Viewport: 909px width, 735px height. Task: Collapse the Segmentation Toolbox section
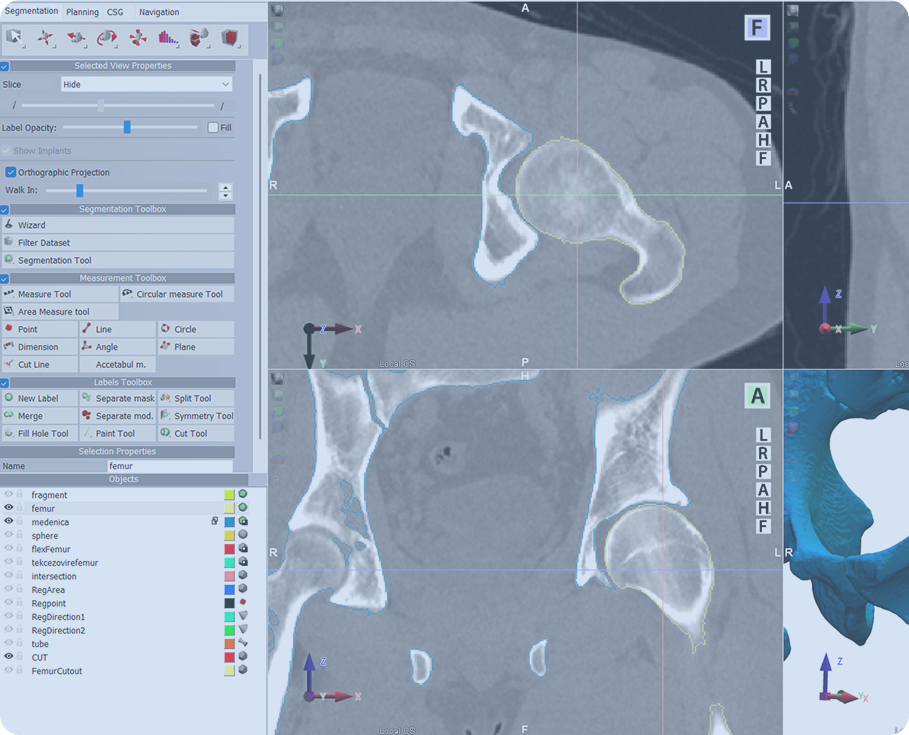pyautogui.click(x=4, y=209)
